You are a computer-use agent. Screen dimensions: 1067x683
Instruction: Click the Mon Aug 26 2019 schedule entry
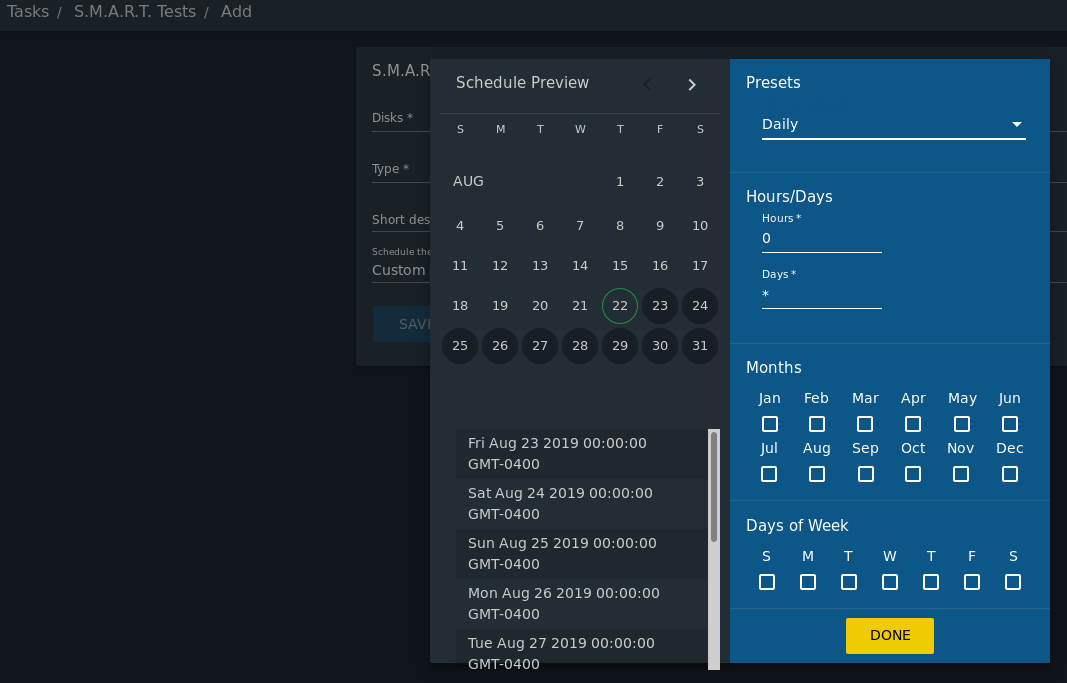pos(582,603)
